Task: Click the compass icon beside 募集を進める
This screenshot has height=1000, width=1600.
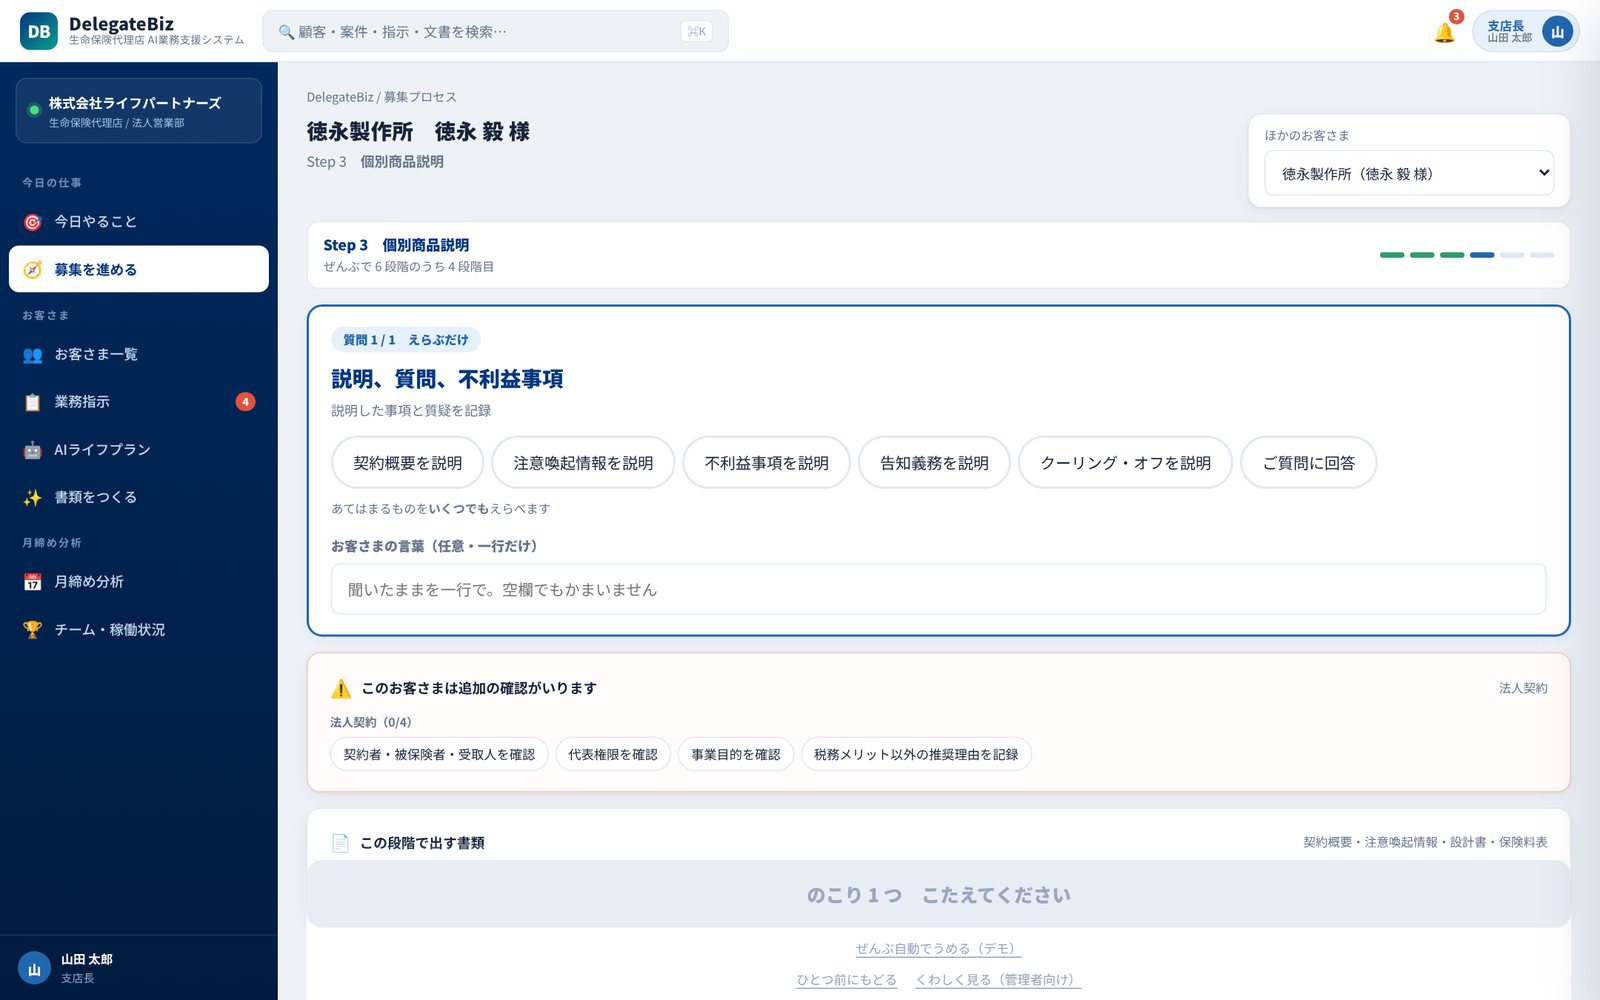Action: point(33,270)
